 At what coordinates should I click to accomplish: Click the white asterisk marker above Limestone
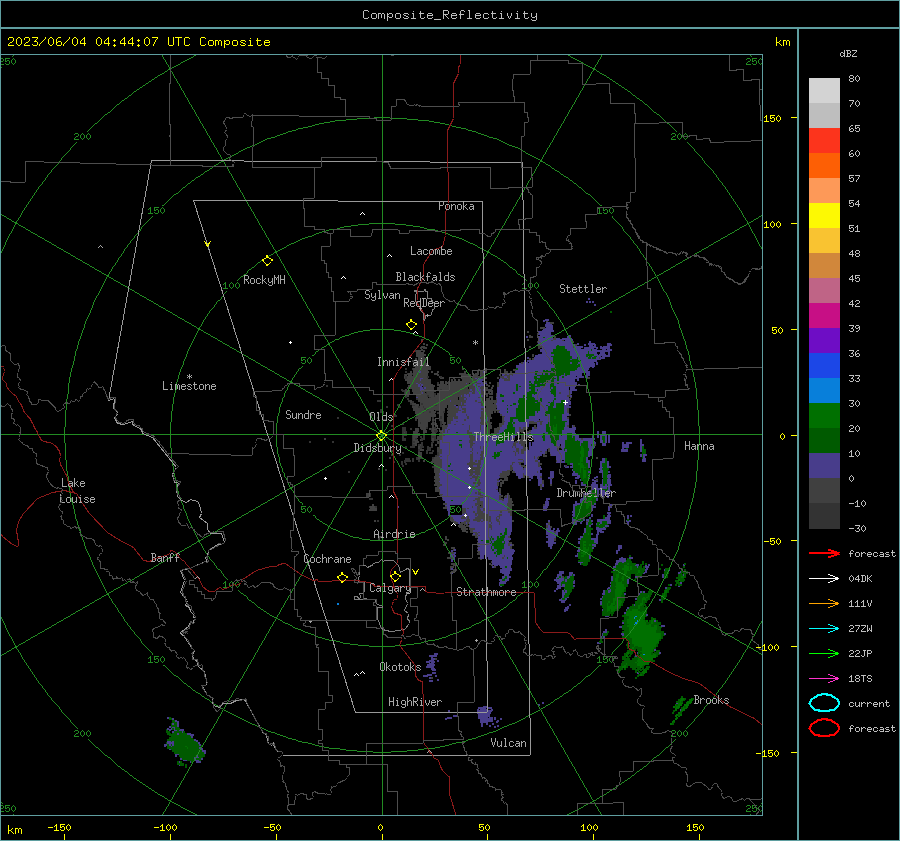tap(189, 377)
